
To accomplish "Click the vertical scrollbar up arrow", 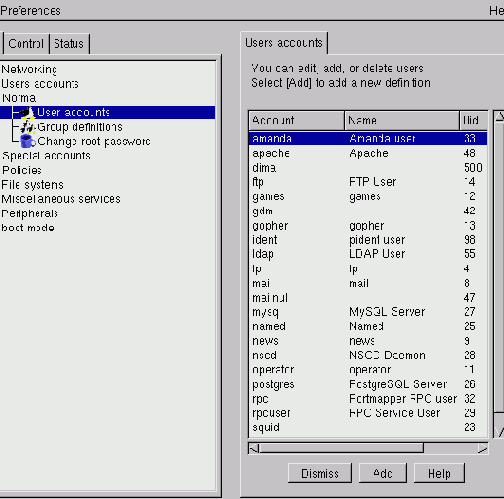I will [x=499, y=117].
